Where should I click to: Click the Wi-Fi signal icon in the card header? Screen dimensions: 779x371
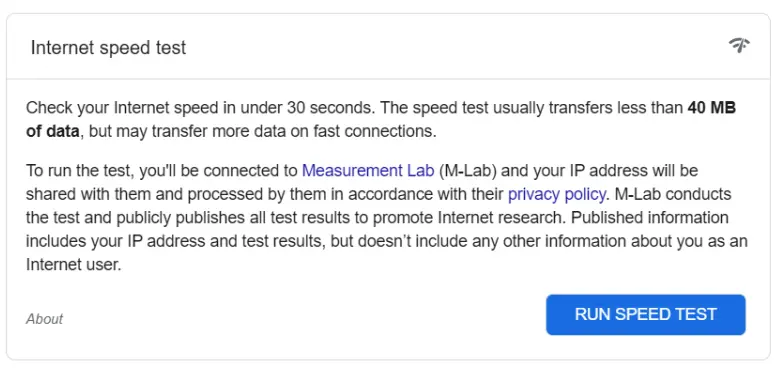point(739,46)
